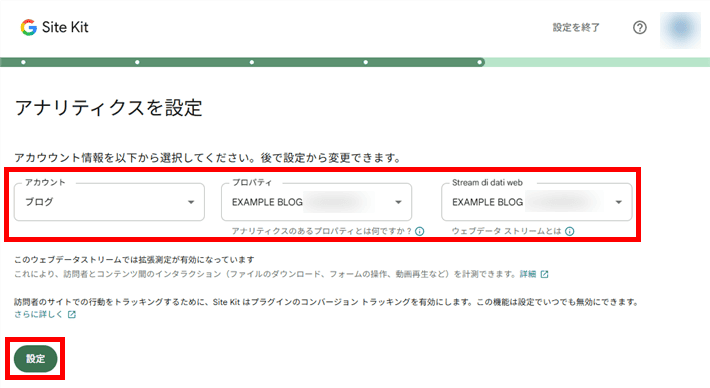Viewport: 710px width, 388px height.
Task: Click the green 設定 button
Action: point(35,359)
